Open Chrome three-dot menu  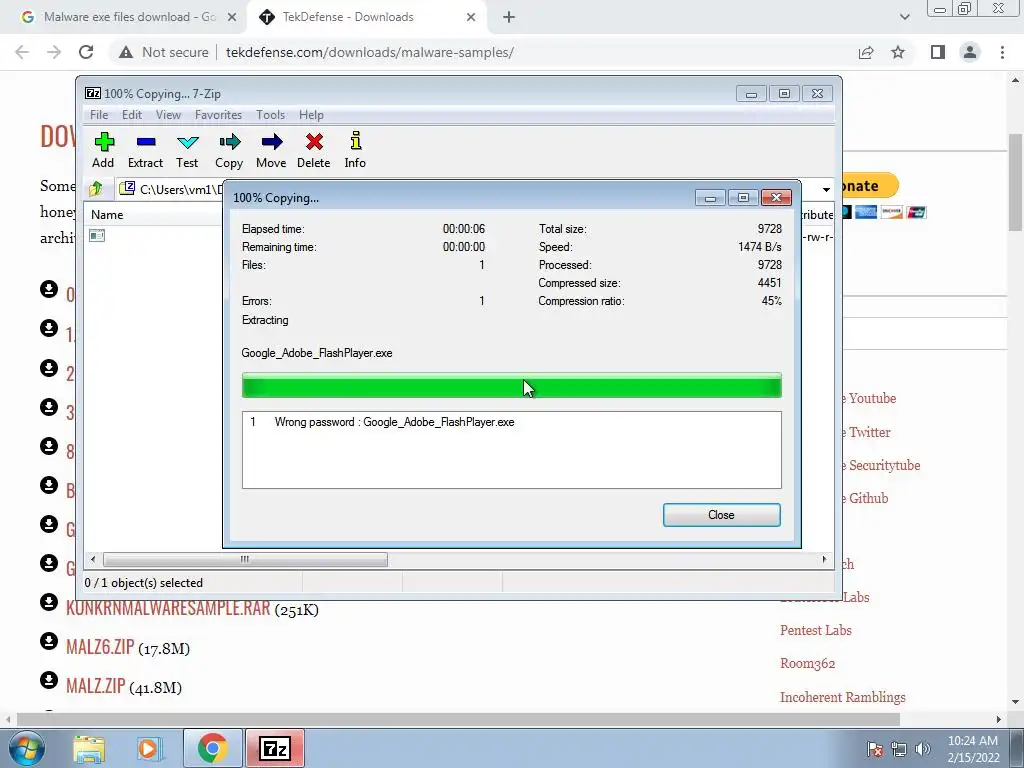pyautogui.click(x=1002, y=52)
